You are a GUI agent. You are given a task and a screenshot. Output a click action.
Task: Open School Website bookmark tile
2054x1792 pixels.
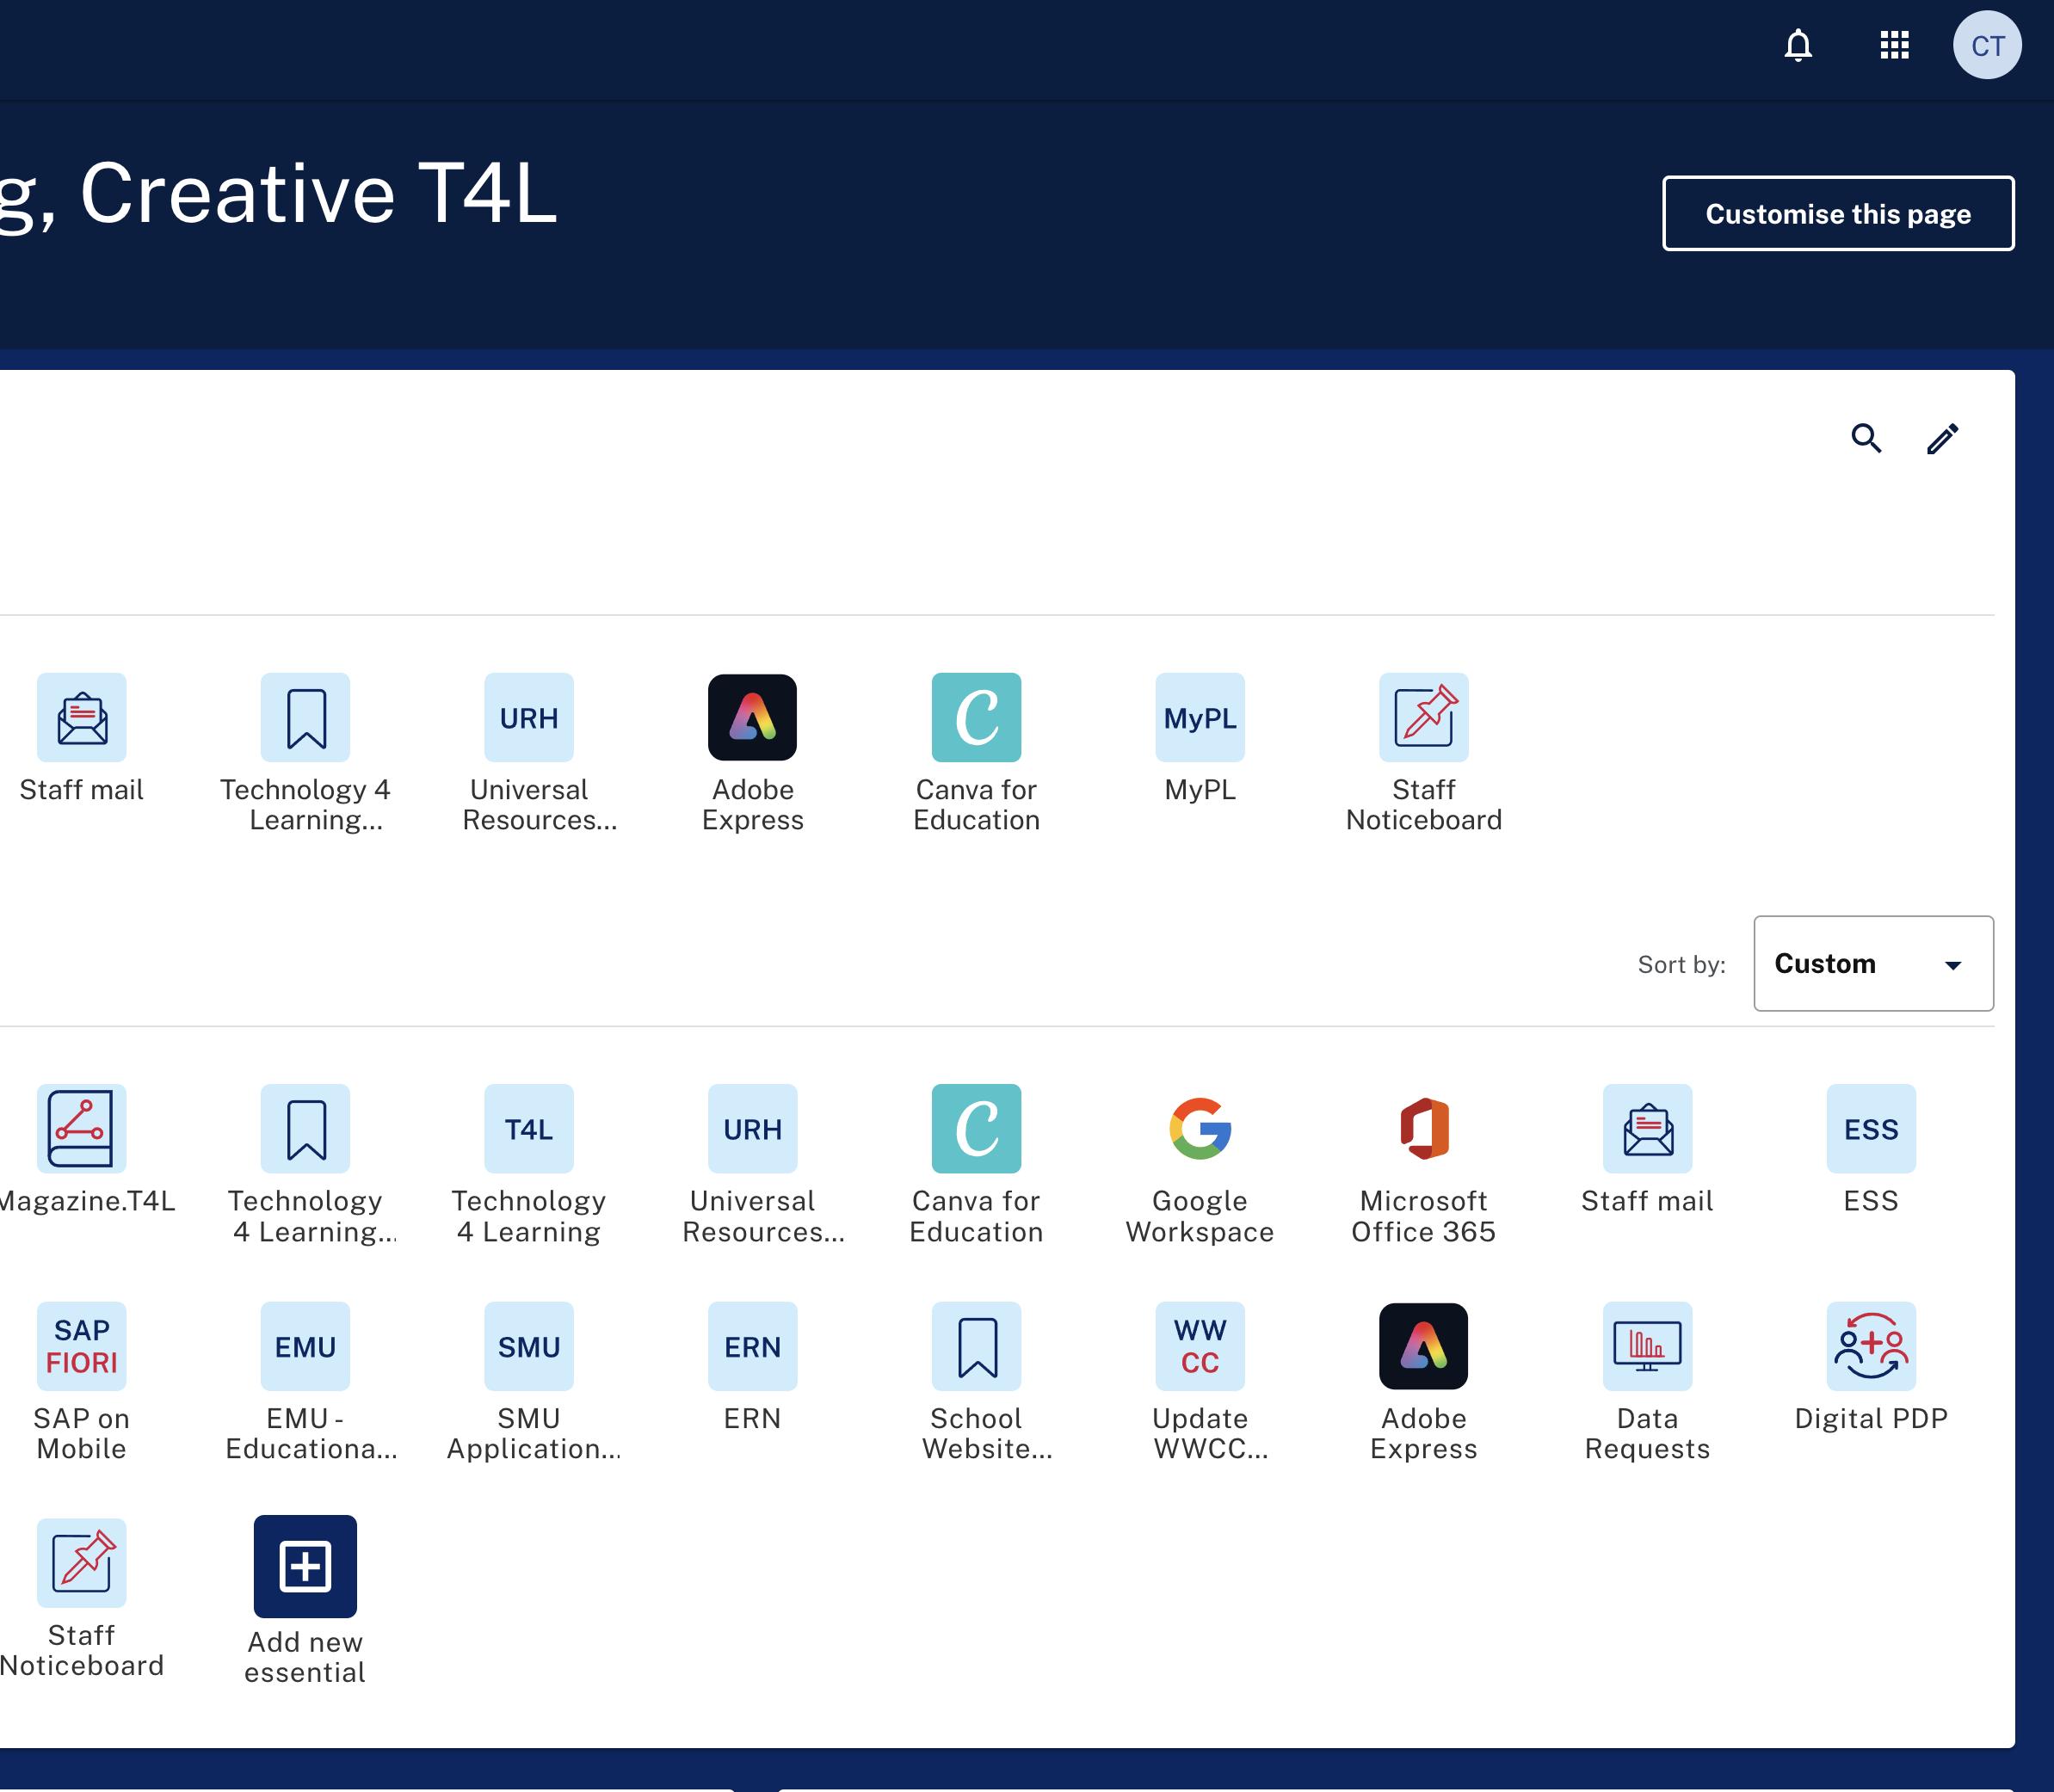point(976,1346)
